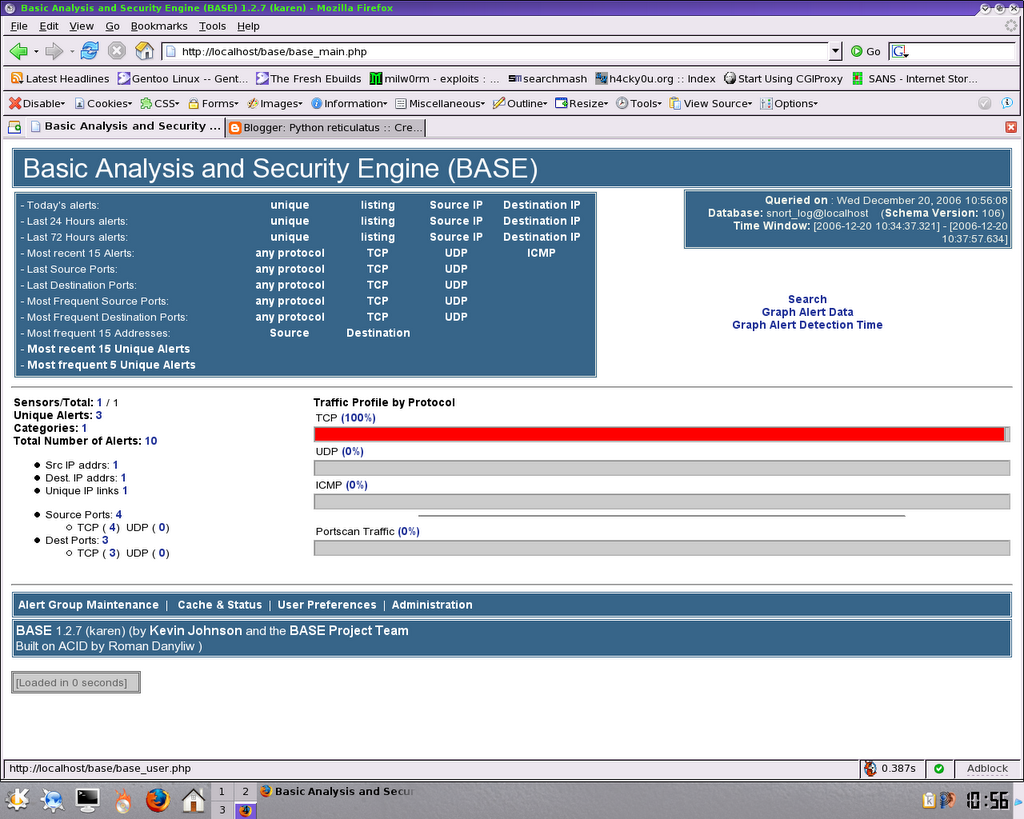Open the Edit menu
1024x819 pixels.
[x=48, y=26]
